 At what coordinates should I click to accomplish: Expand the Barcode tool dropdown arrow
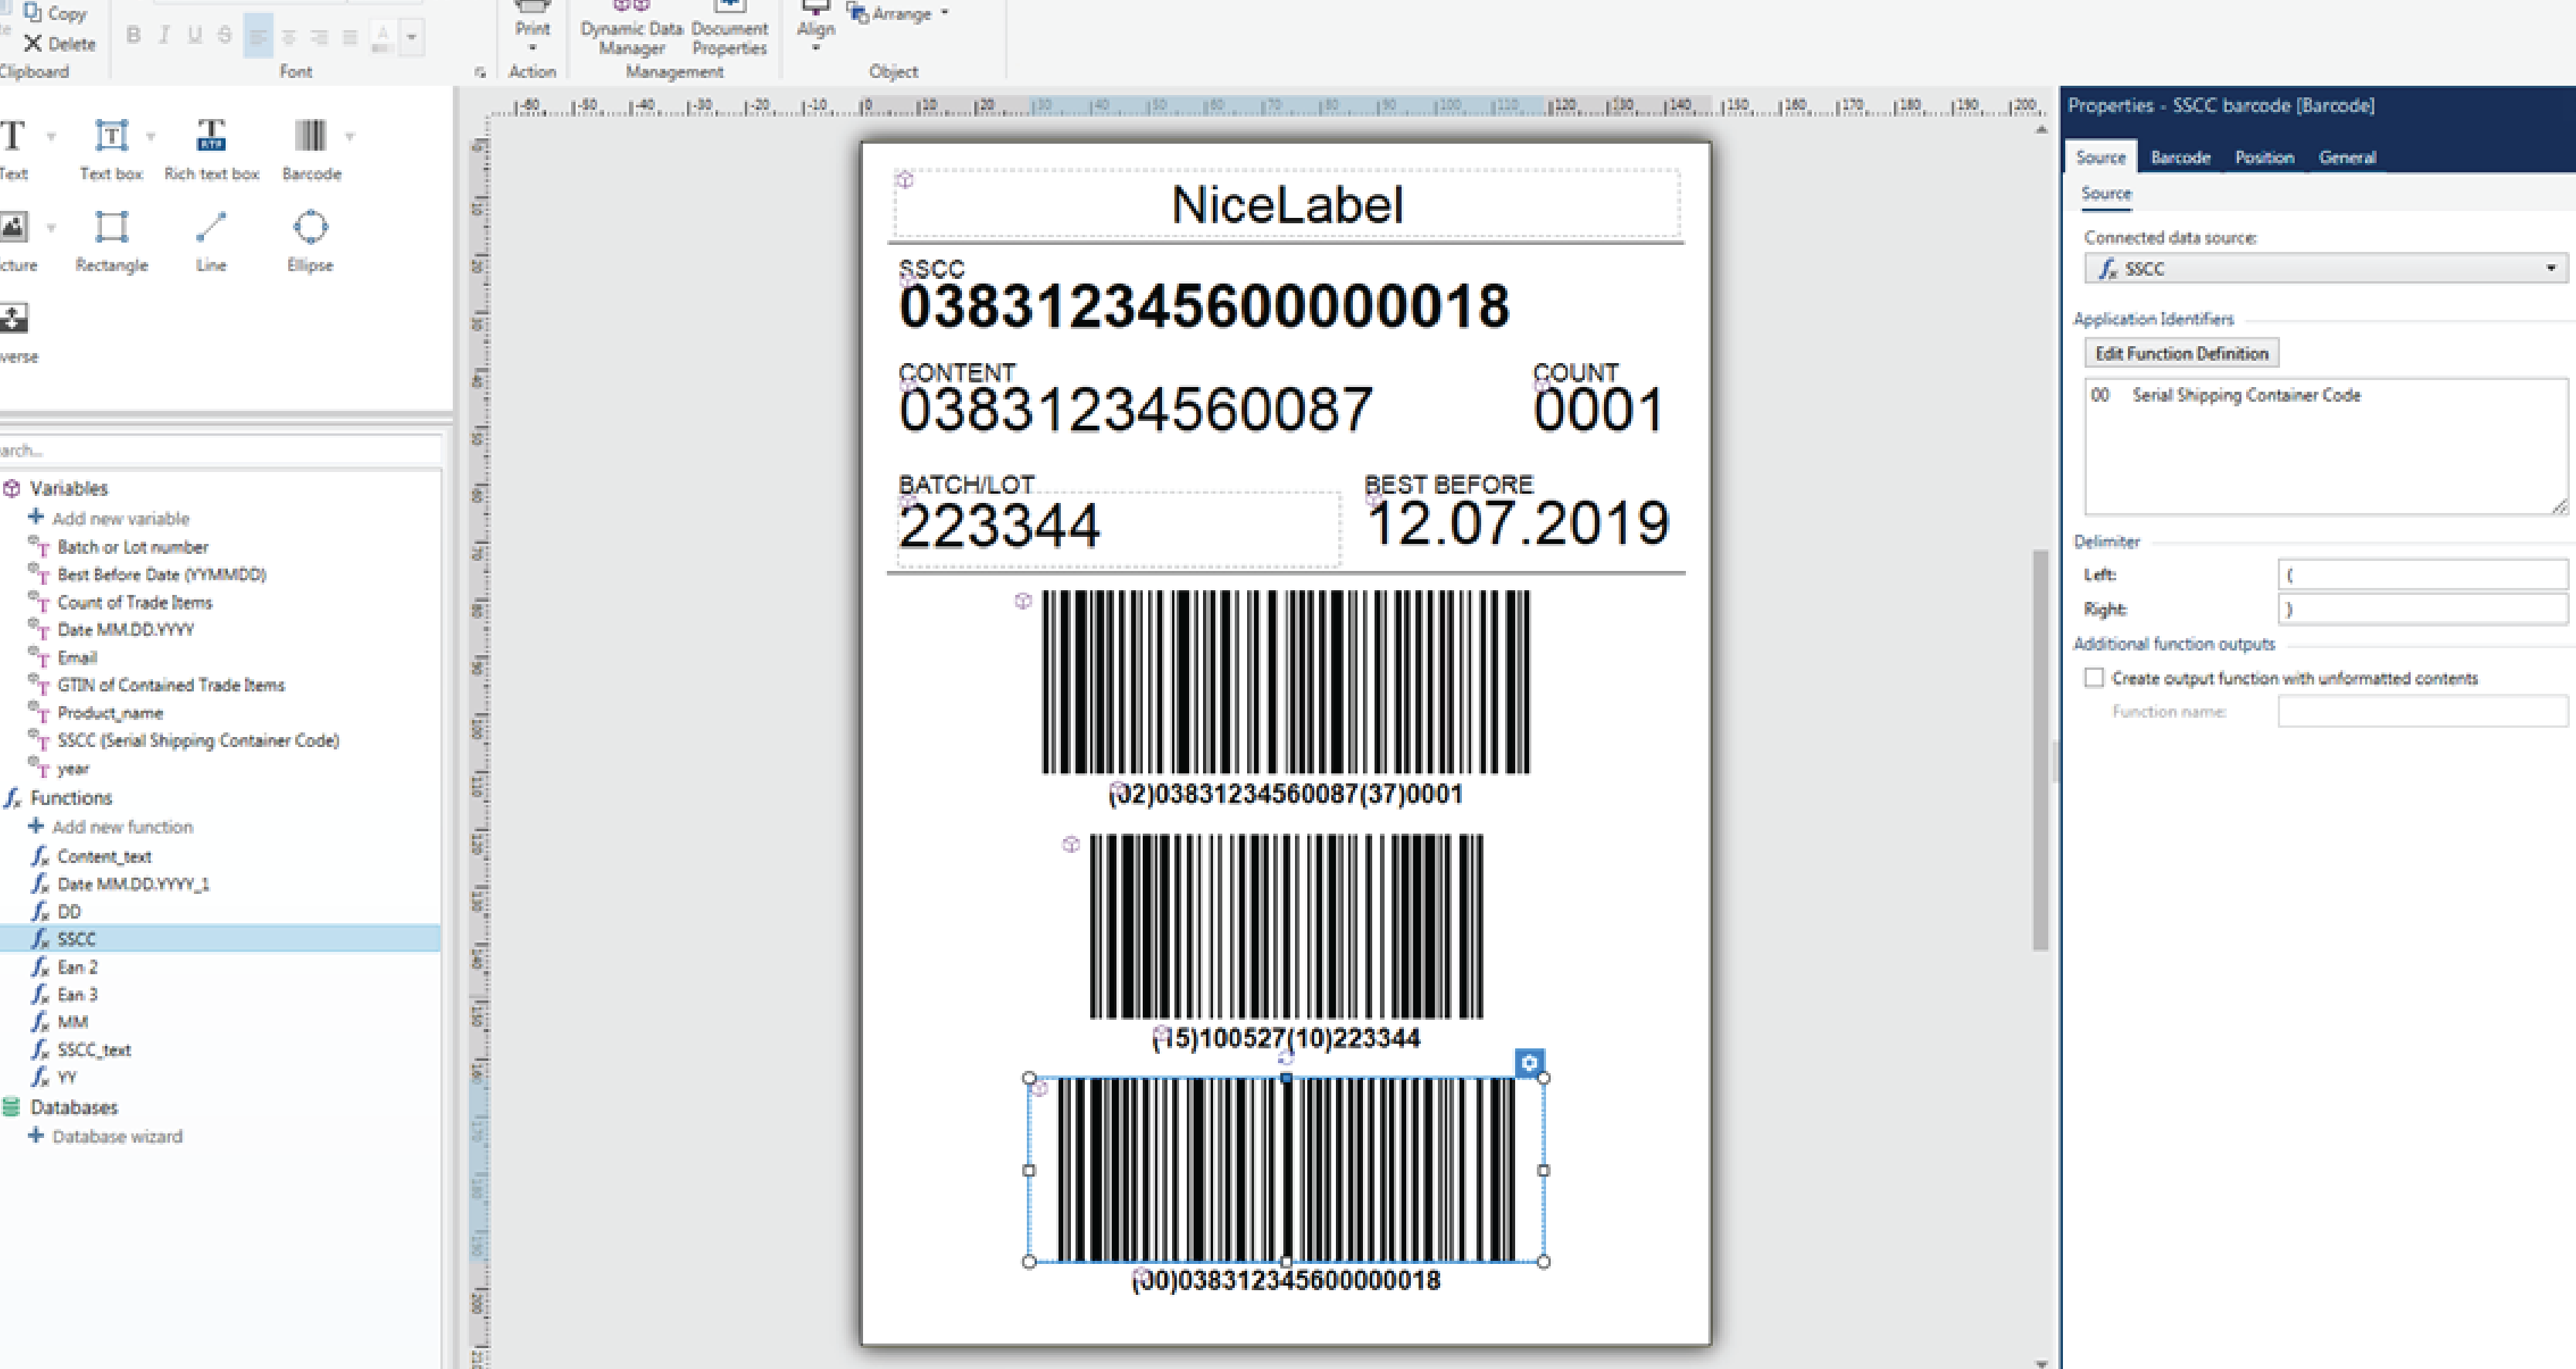pos(350,136)
